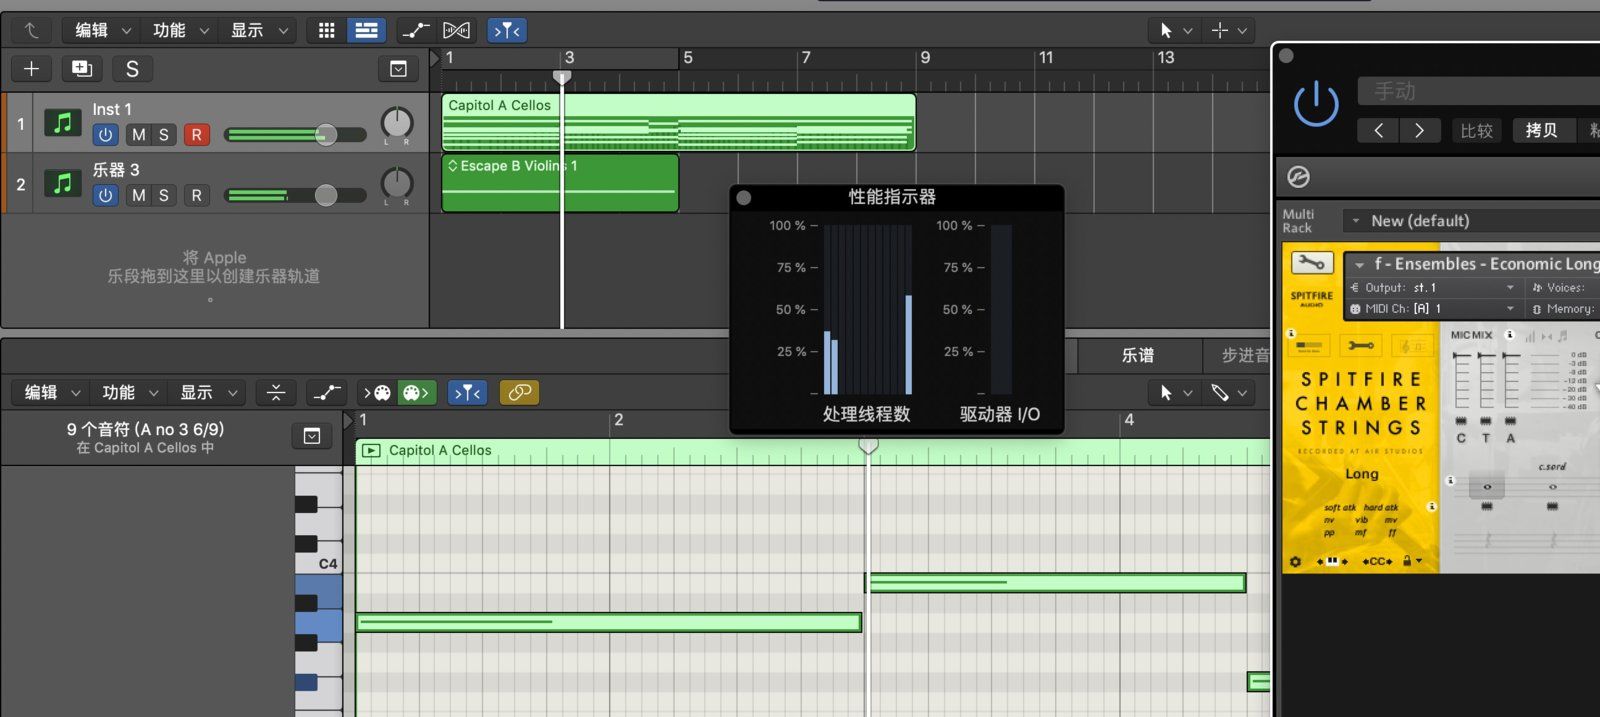Screen dimensions: 1600x717
Task: Click previous preset arrow in plugin window
Action: point(1378,130)
